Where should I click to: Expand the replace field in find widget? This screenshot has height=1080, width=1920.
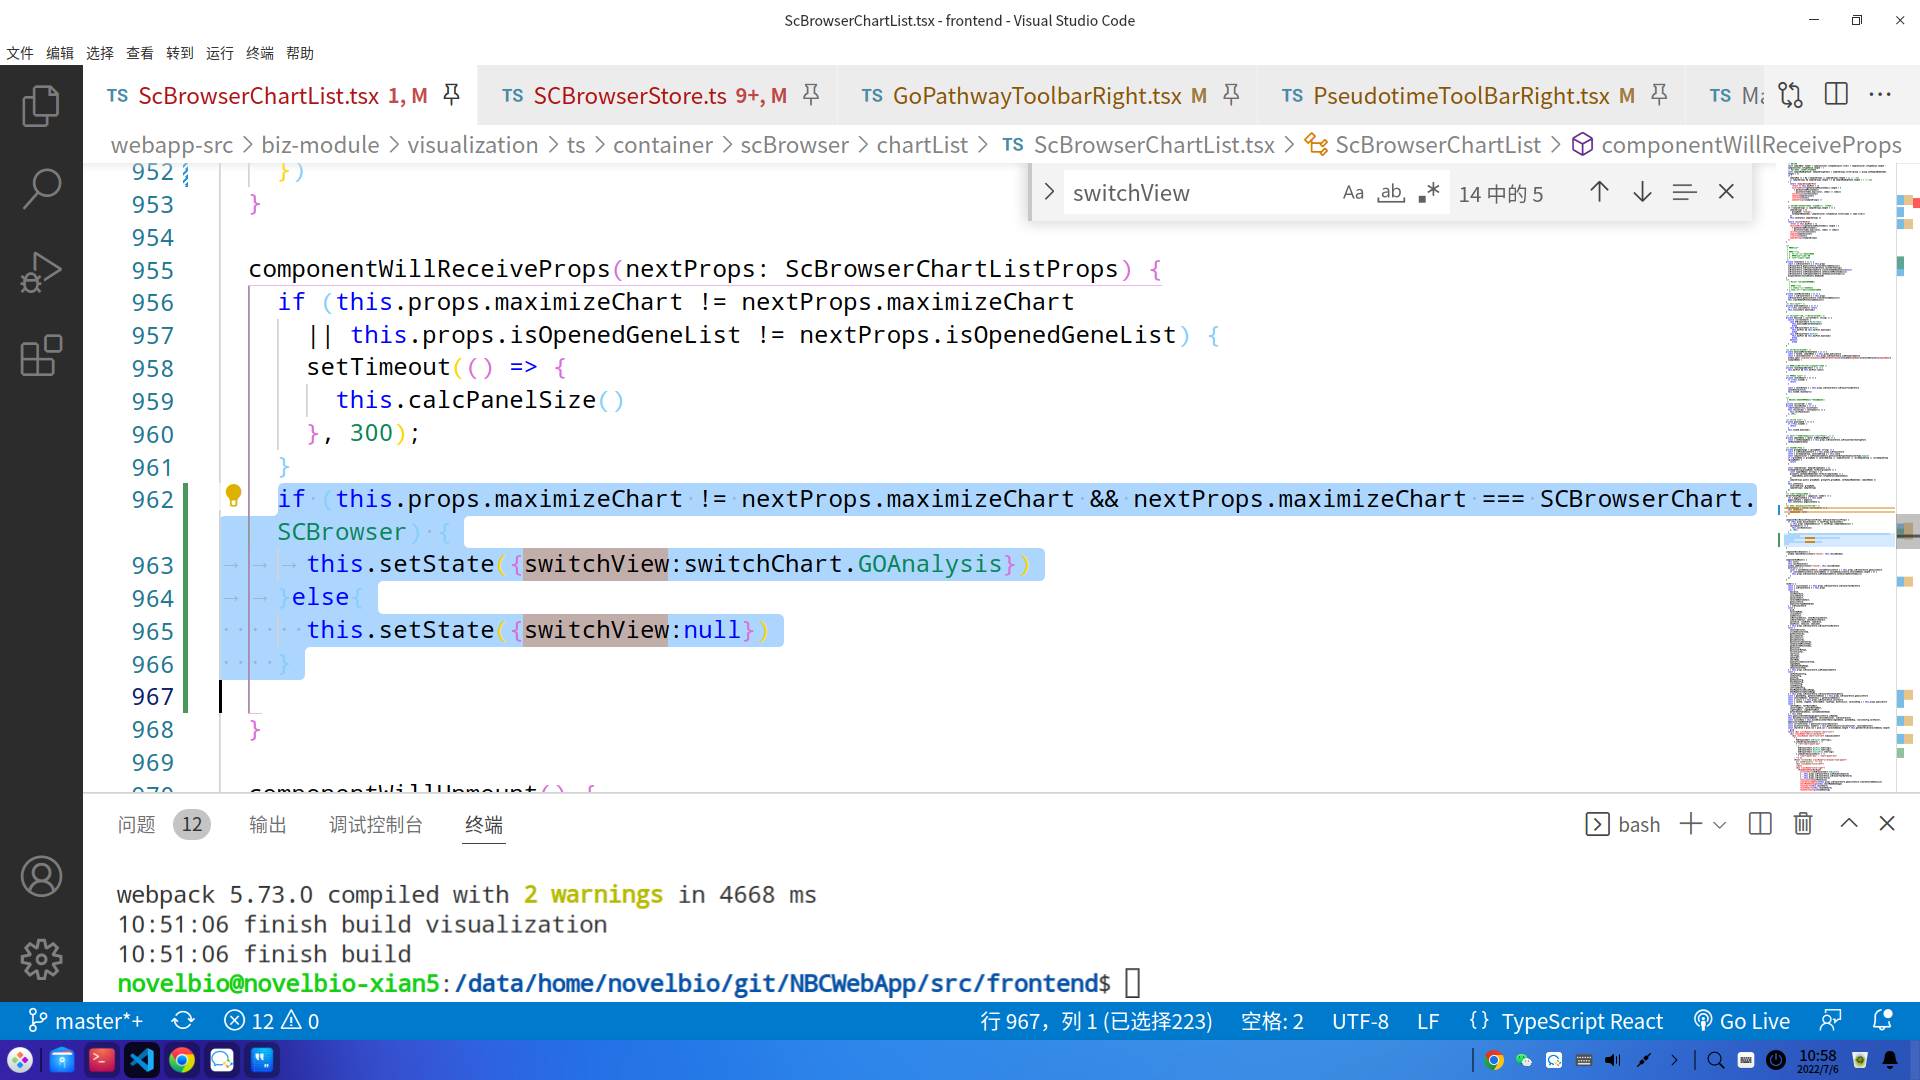pyautogui.click(x=1049, y=192)
